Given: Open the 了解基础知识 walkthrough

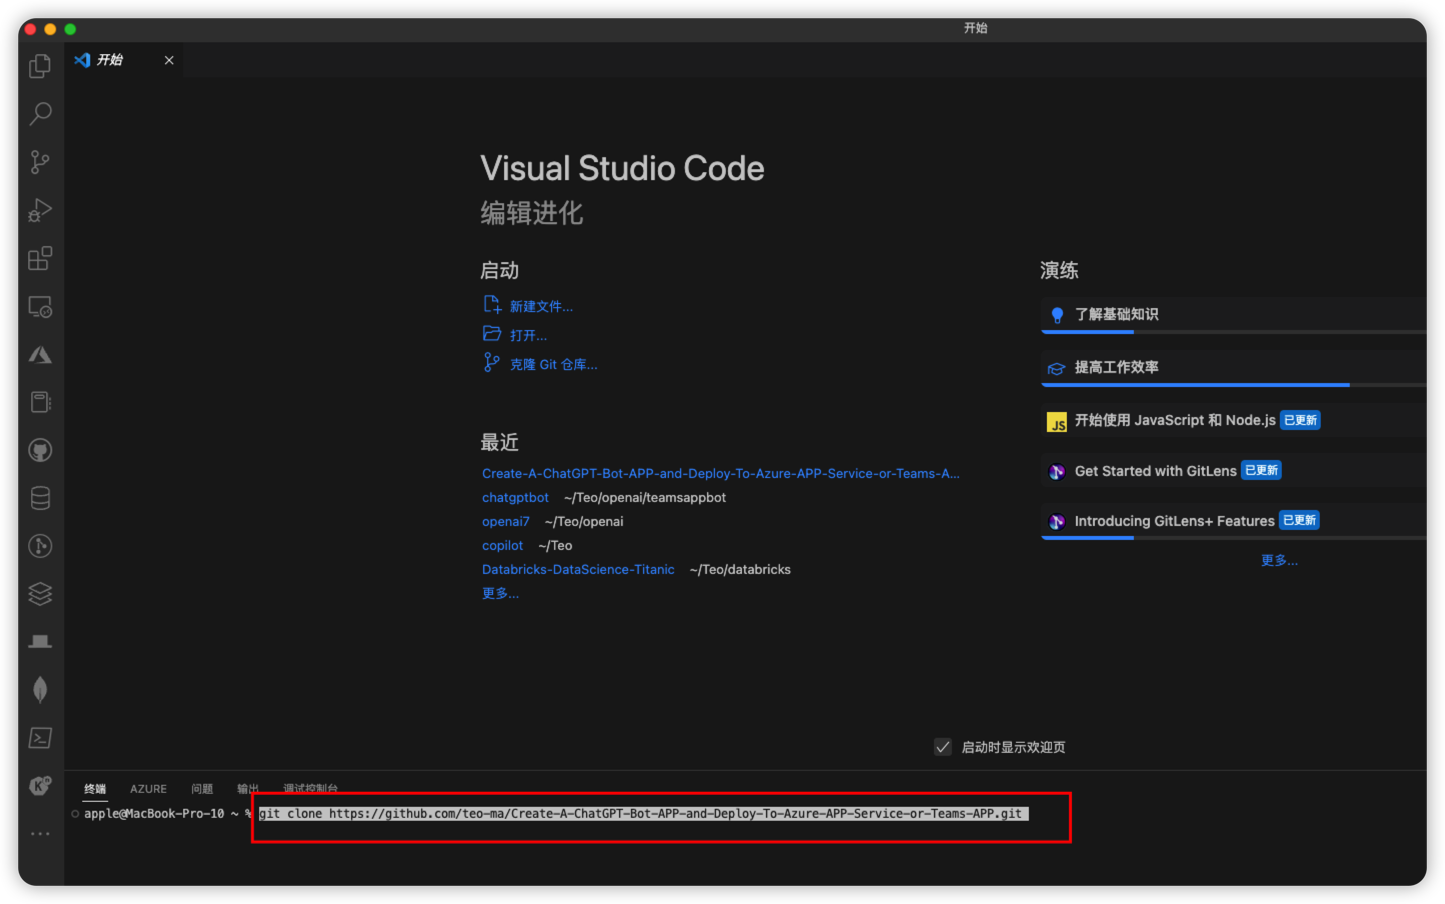Looking at the screenshot, I should coord(1233,315).
